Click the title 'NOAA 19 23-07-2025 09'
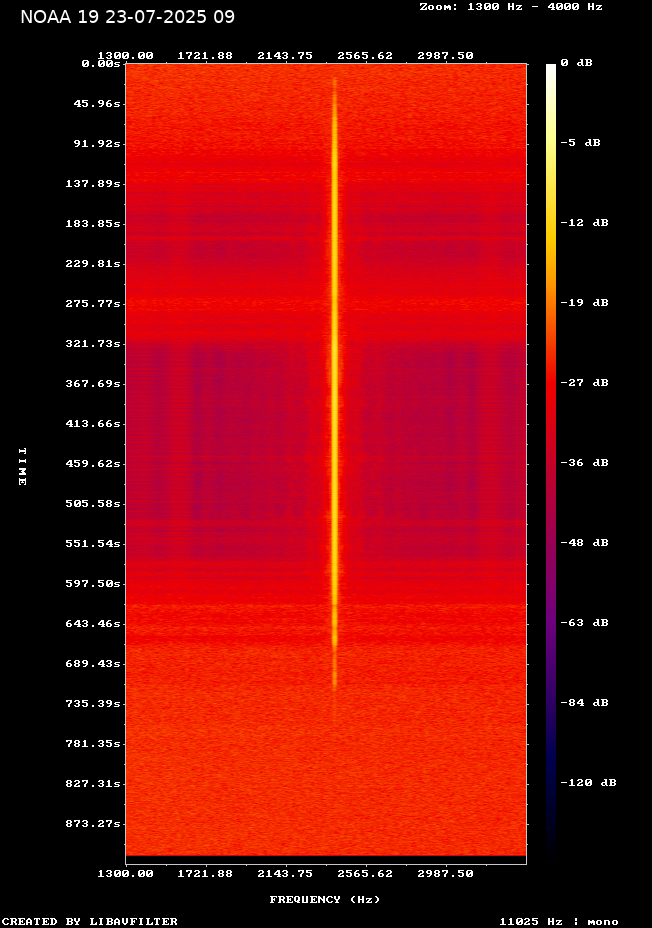The width and height of the screenshot is (652, 928). coord(127,17)
